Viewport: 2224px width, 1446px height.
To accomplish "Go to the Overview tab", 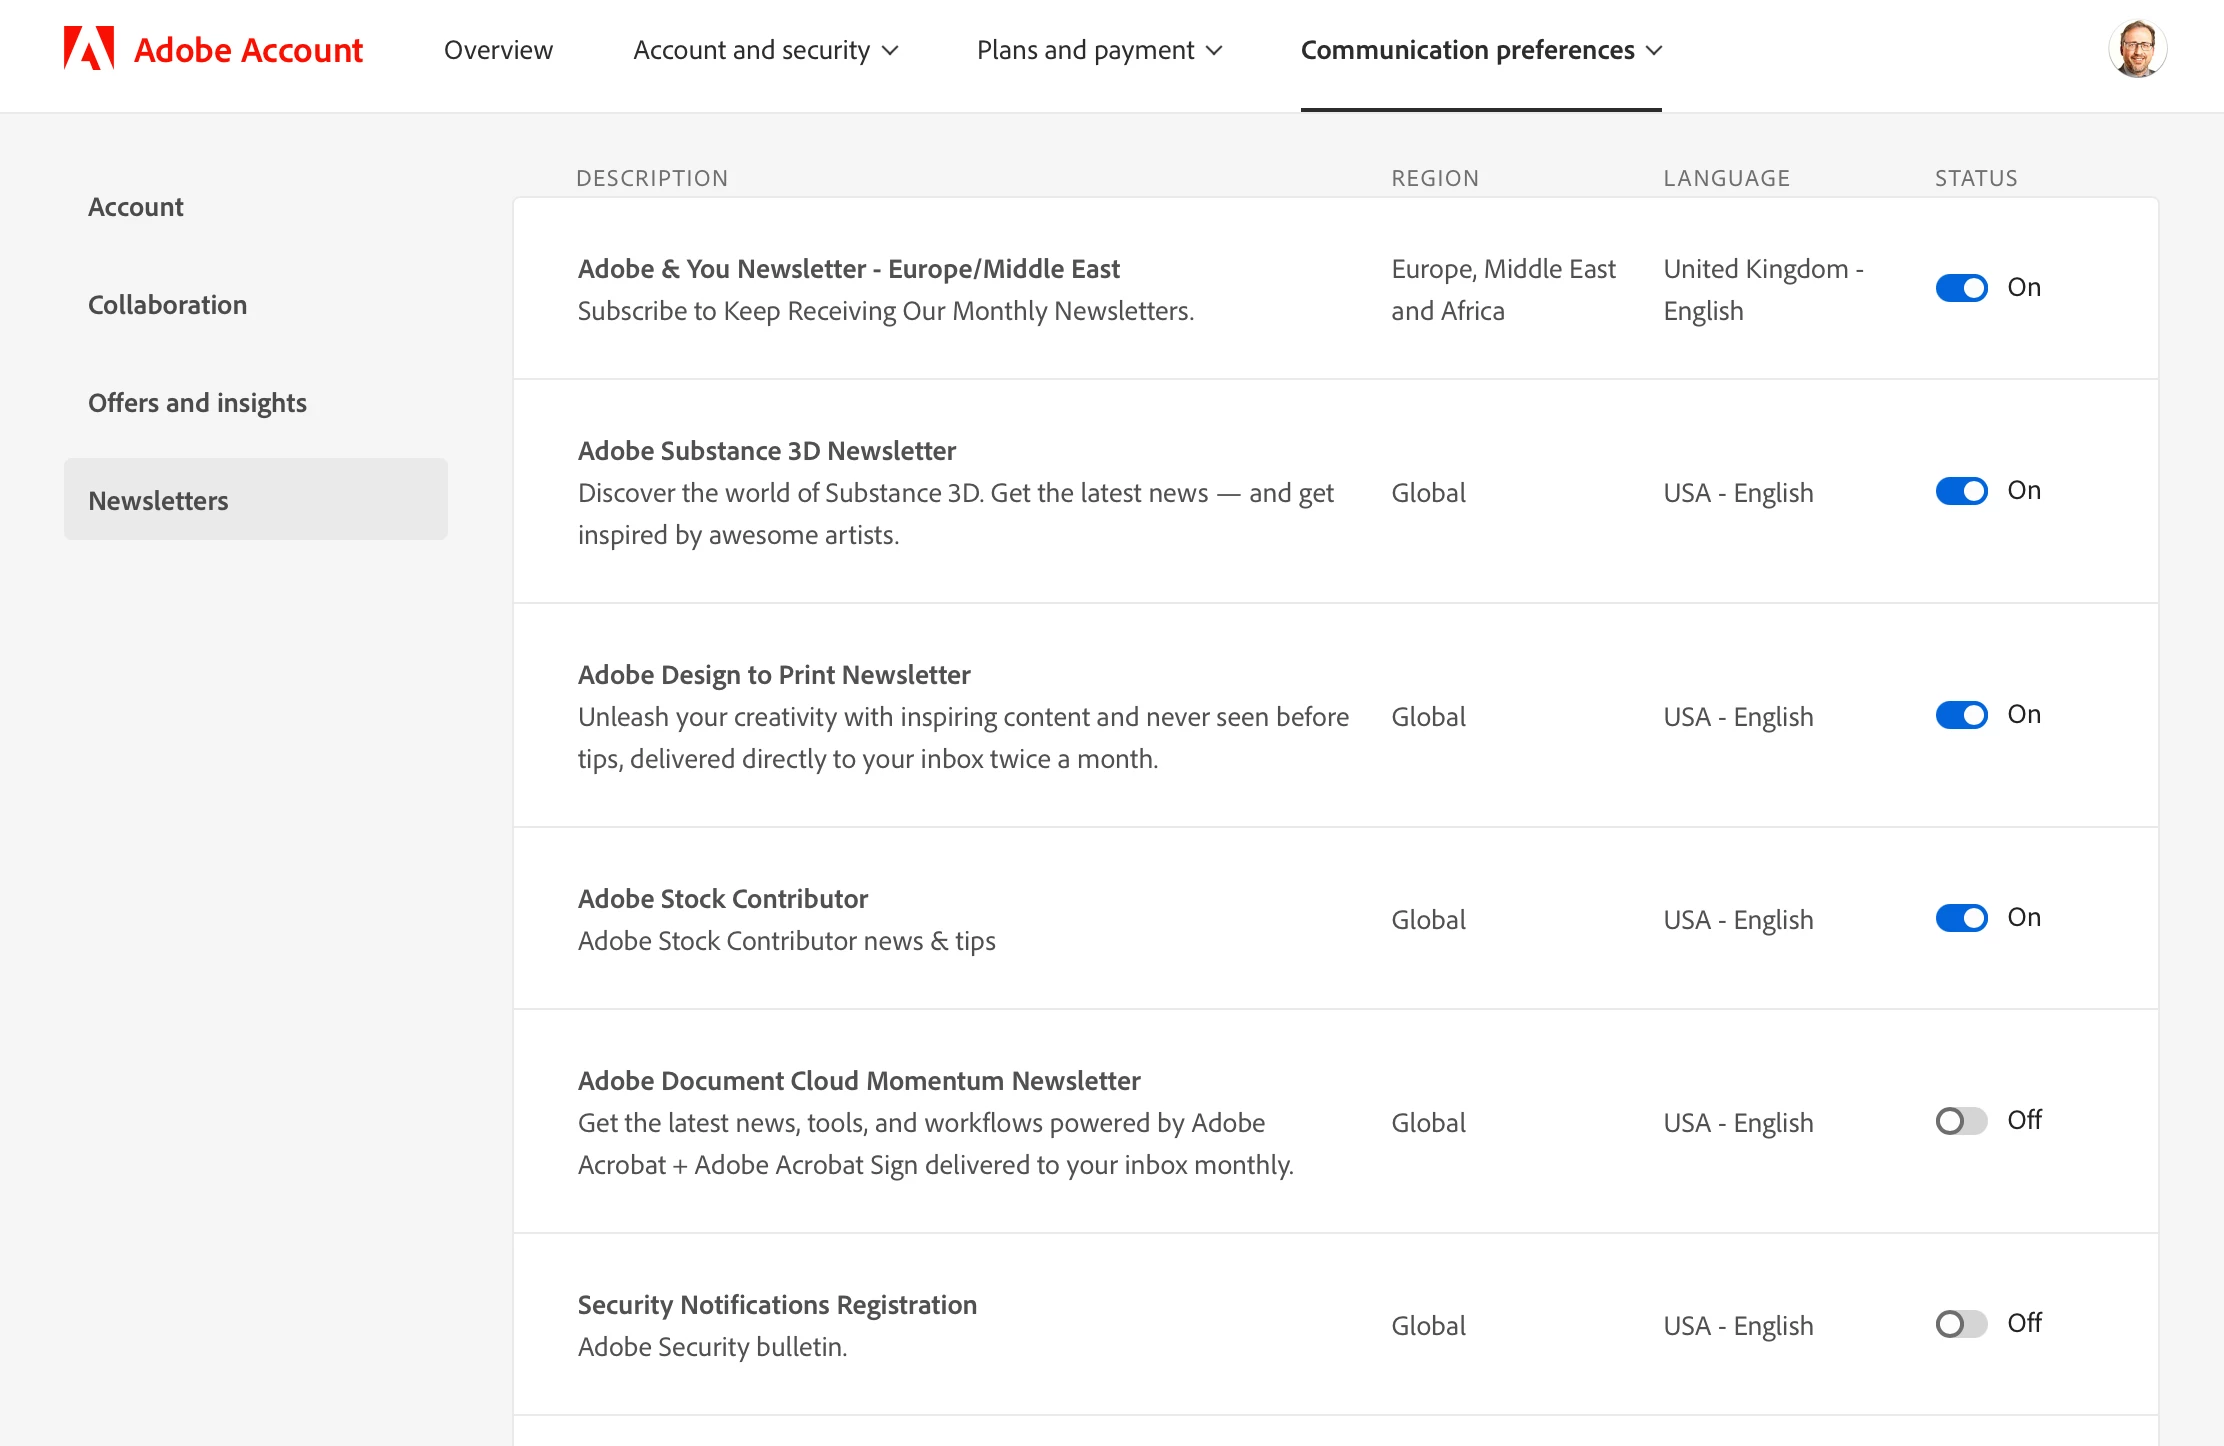I will point(498,50).
